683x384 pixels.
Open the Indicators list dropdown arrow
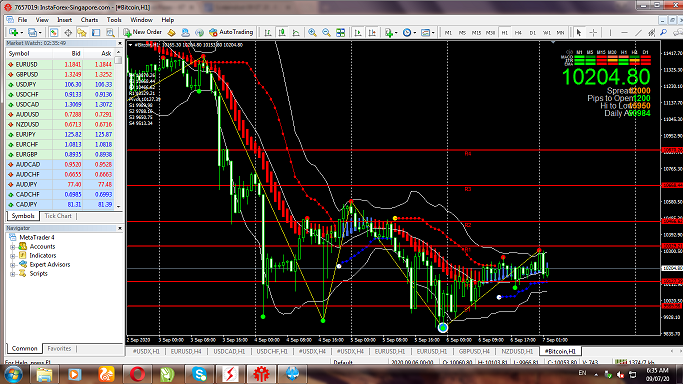click(x=396, y=33)
